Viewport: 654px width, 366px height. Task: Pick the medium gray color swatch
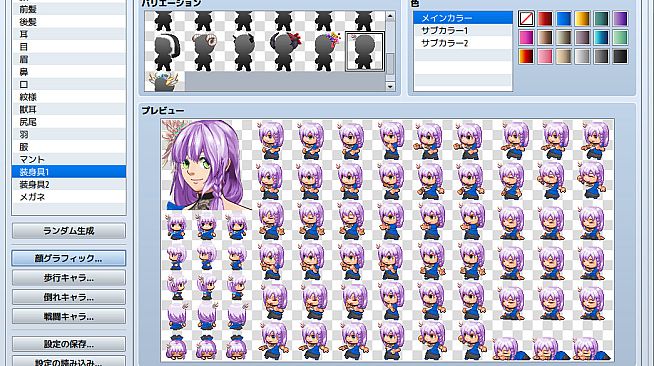pos(601,56)
